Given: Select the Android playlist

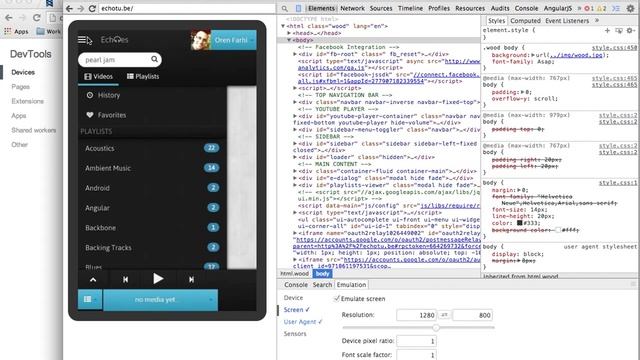Looking at the screenshot, I should (152, 188).
